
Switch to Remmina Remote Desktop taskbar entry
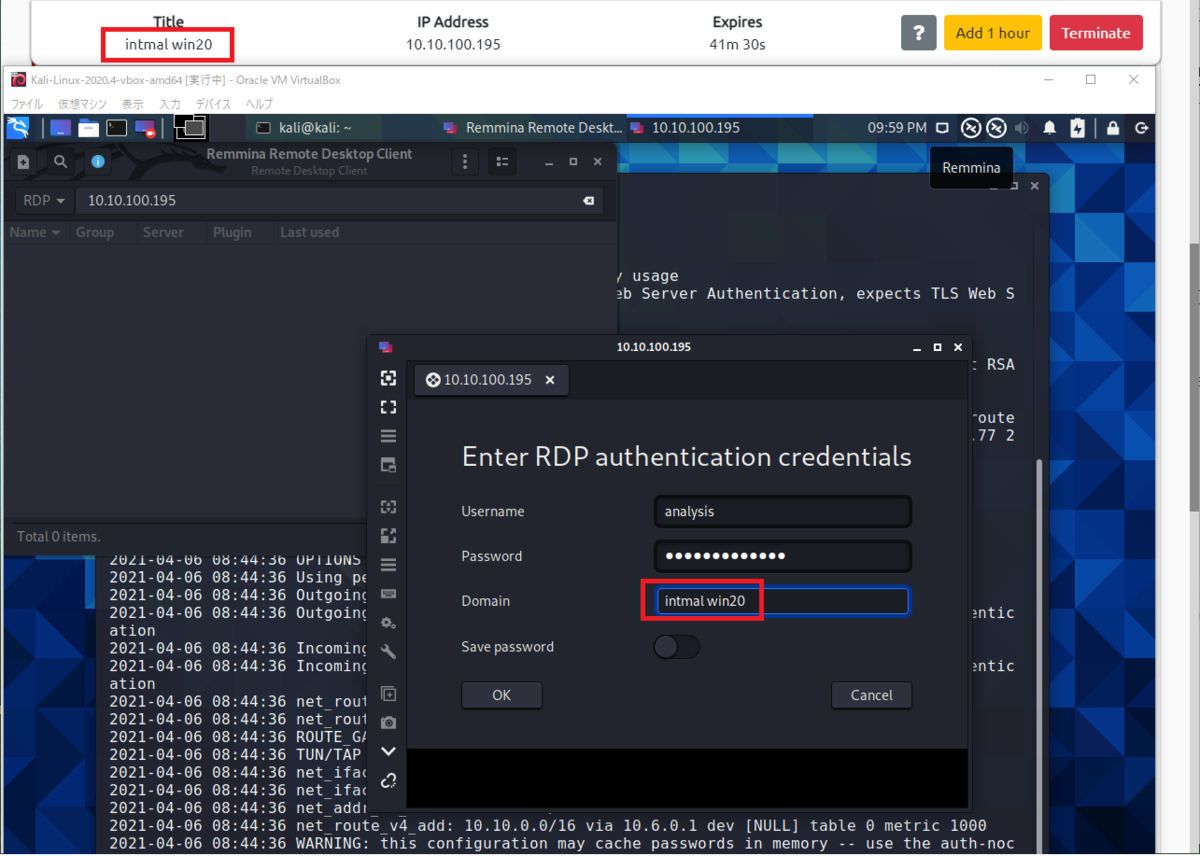tap(533, 128)
